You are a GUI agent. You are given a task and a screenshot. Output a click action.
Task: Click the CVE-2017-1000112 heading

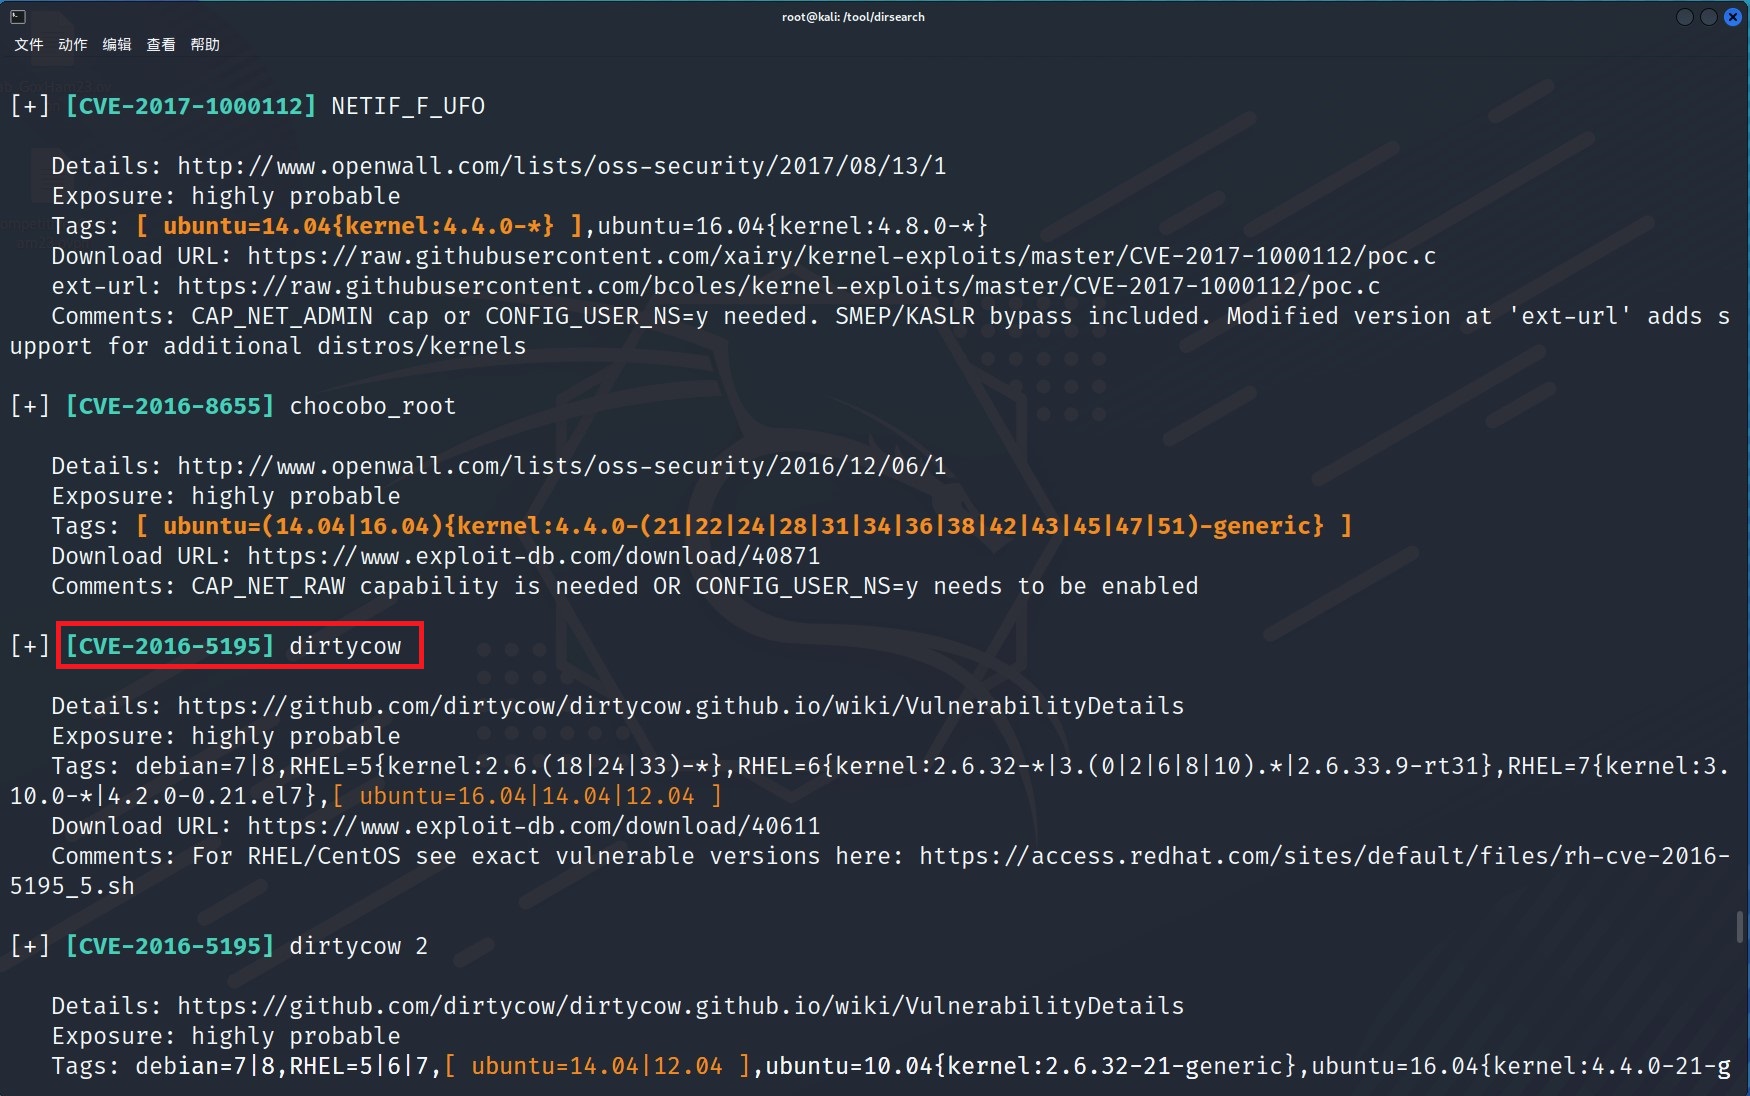point(191,106)
